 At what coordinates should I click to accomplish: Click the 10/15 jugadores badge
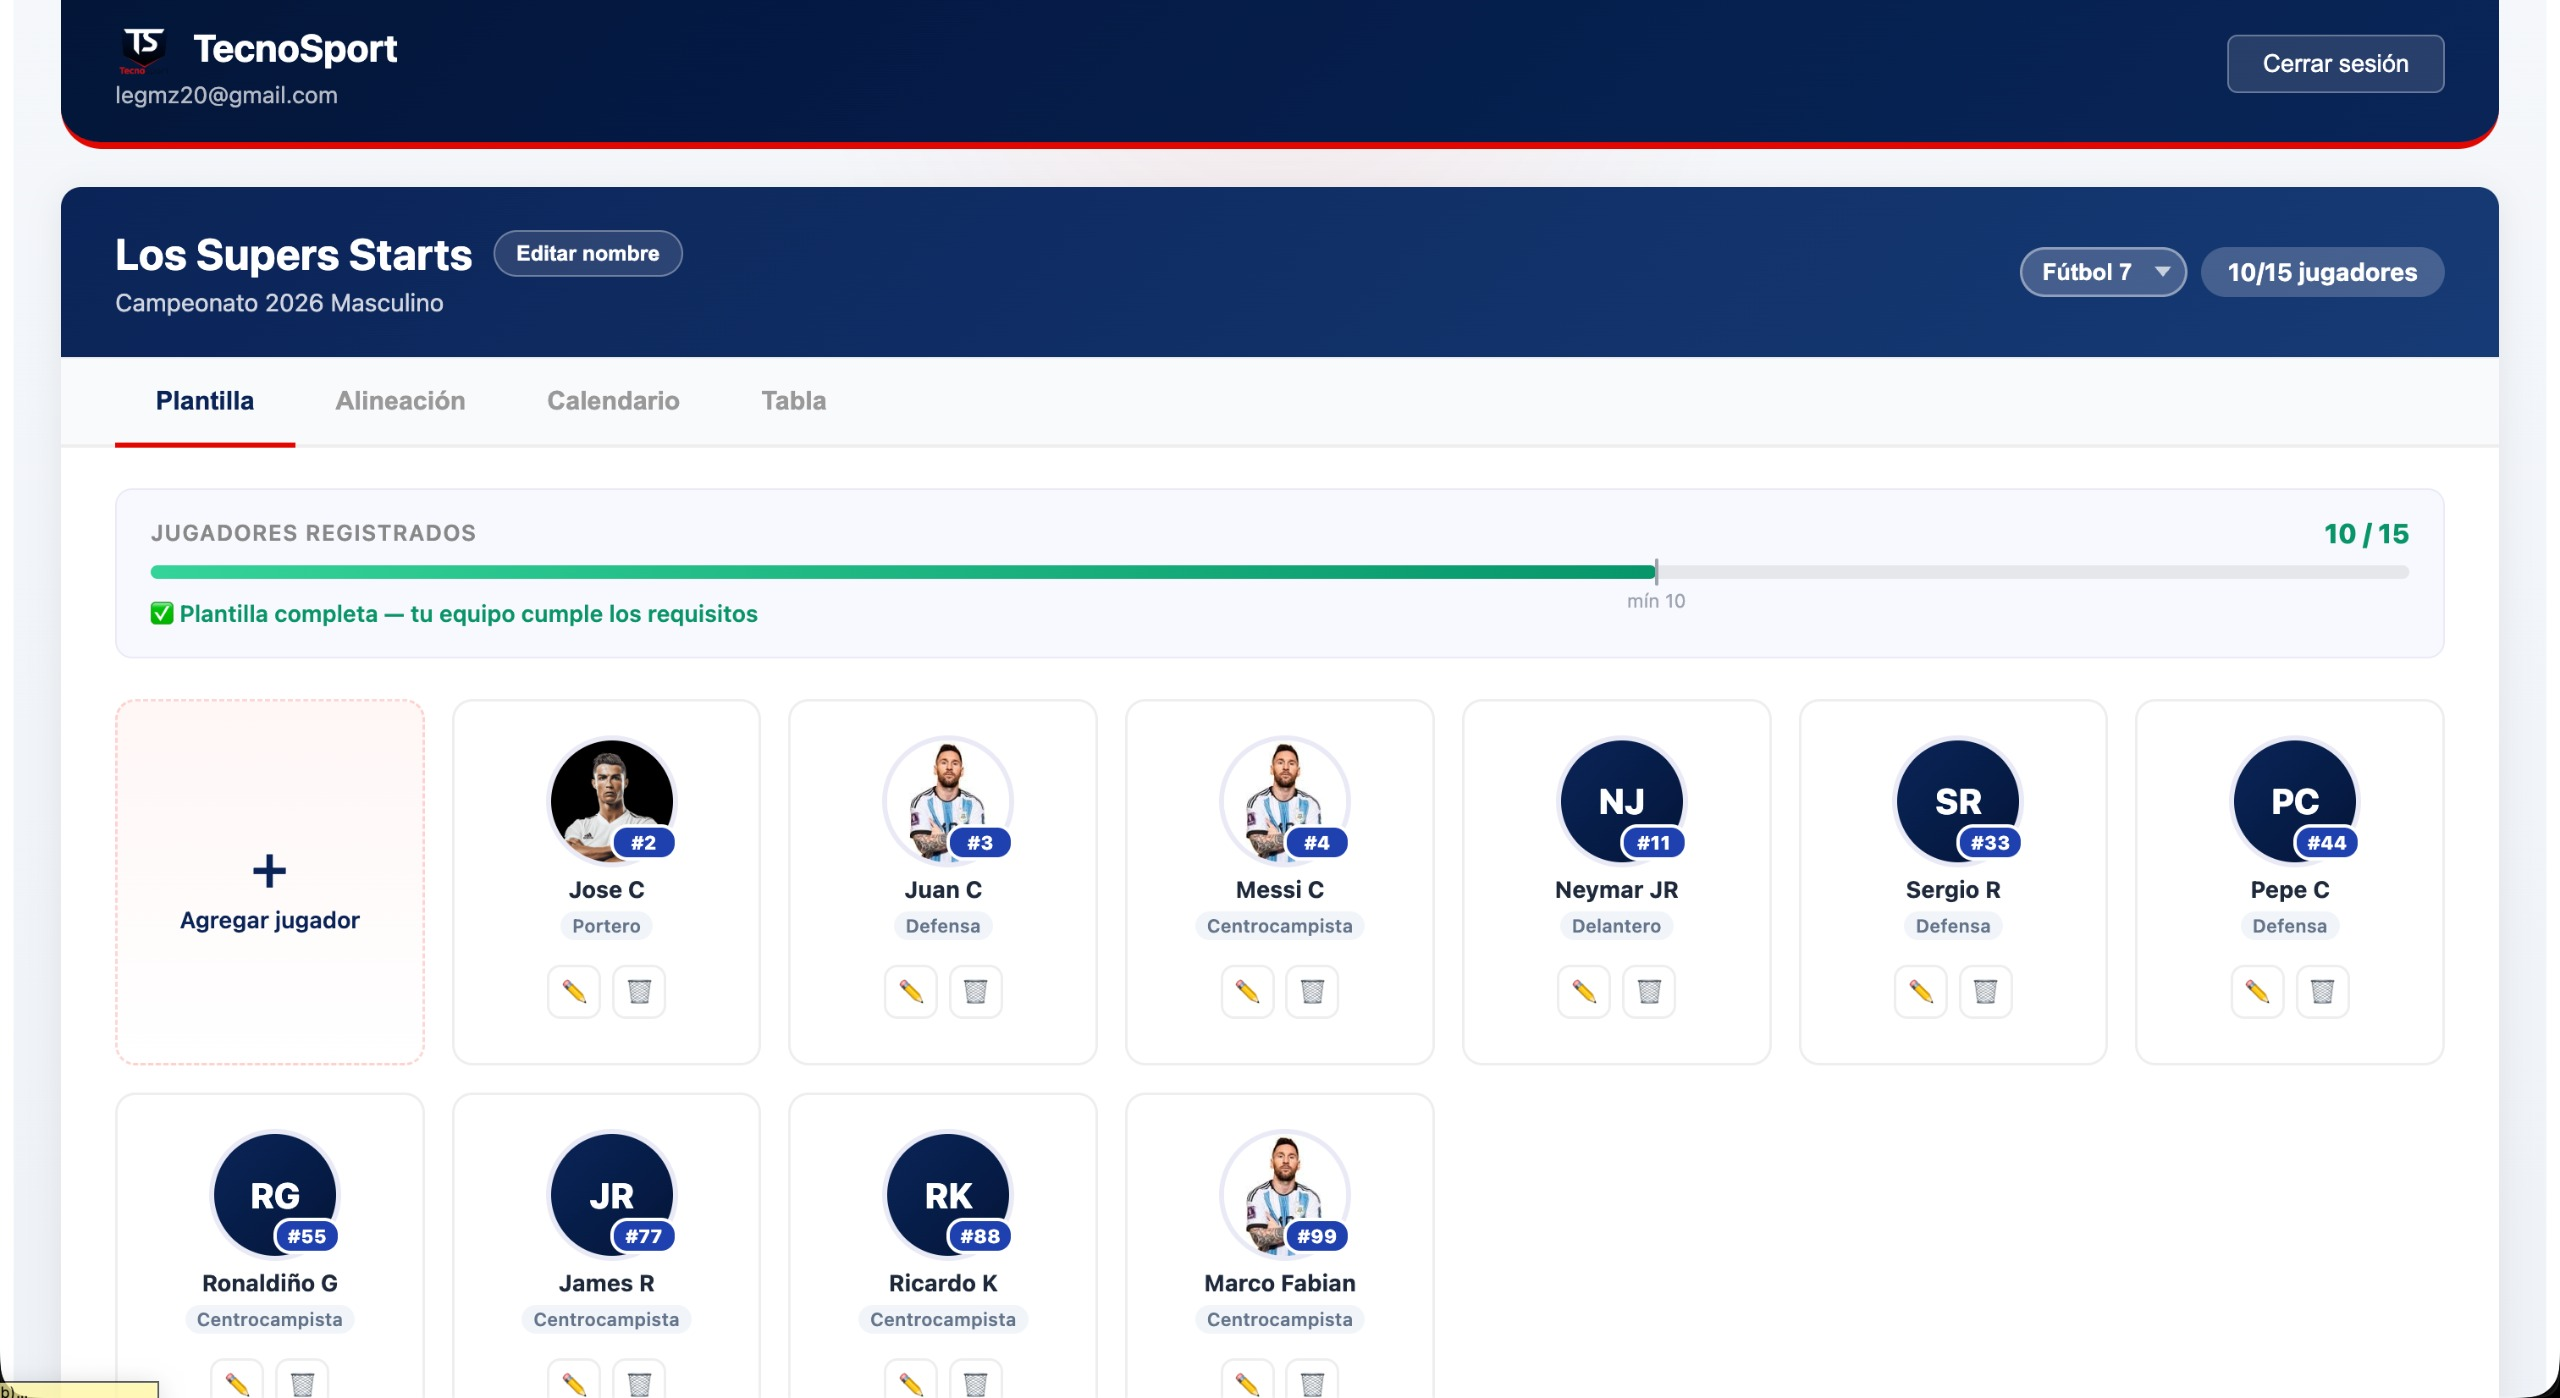click(2322, 272)
